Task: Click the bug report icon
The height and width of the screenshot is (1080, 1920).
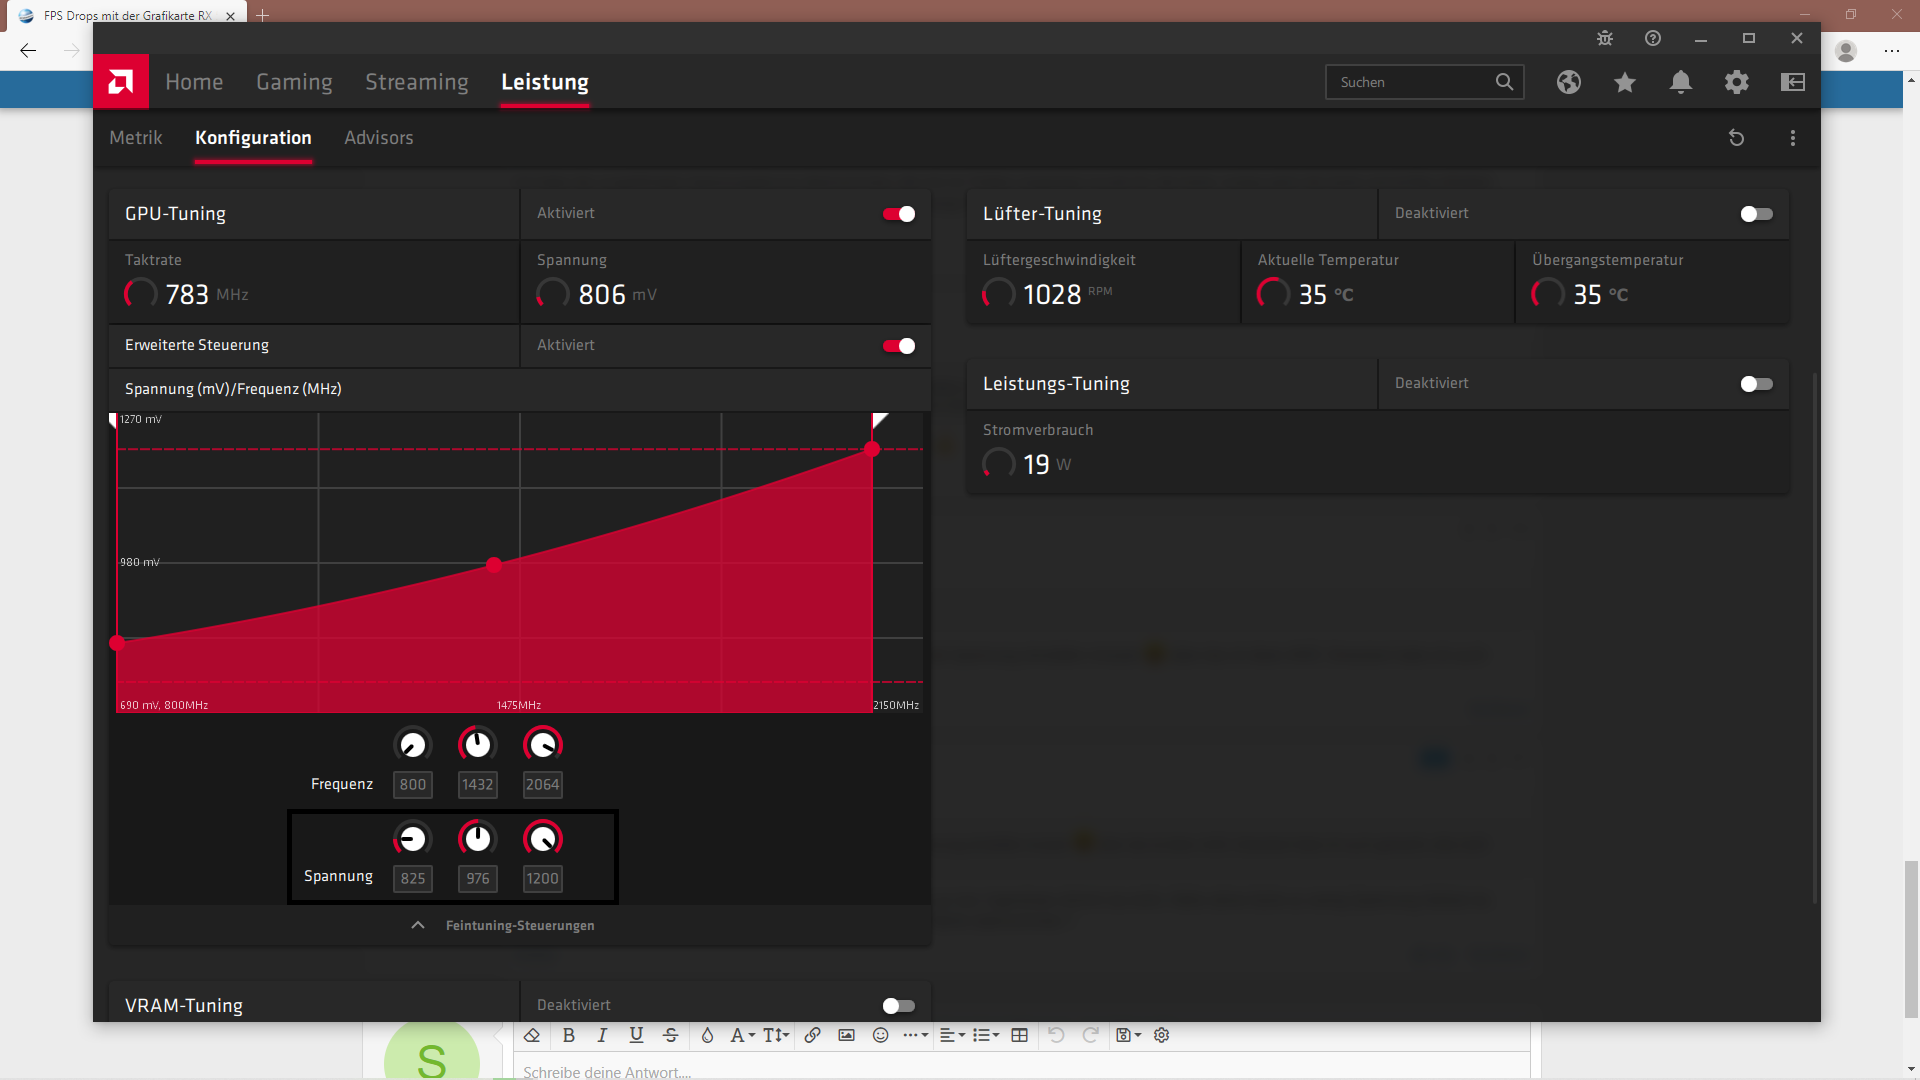Action: (1605, 38)
